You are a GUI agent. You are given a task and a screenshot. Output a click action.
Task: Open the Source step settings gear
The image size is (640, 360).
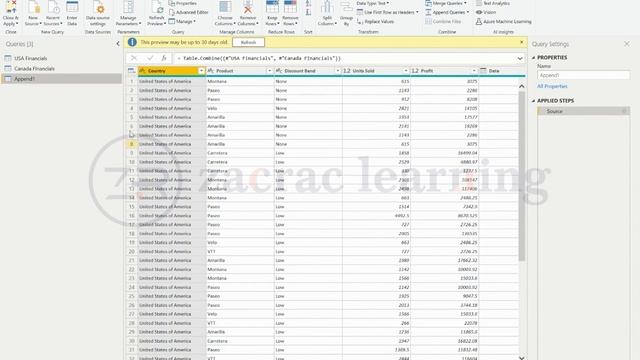click(624, 111)
